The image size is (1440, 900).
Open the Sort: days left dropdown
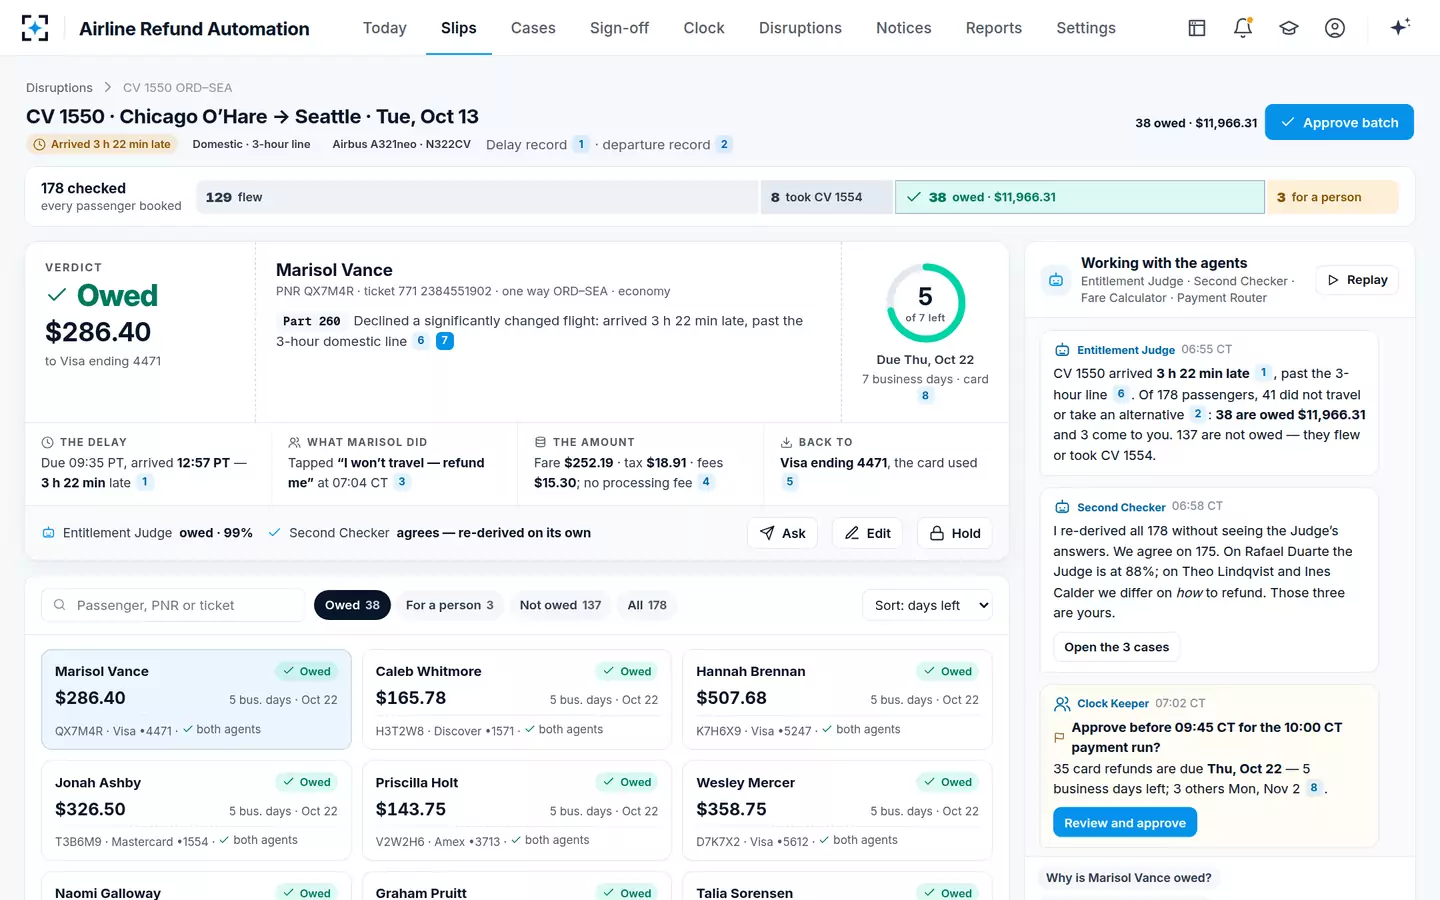[x=927, y=605]
